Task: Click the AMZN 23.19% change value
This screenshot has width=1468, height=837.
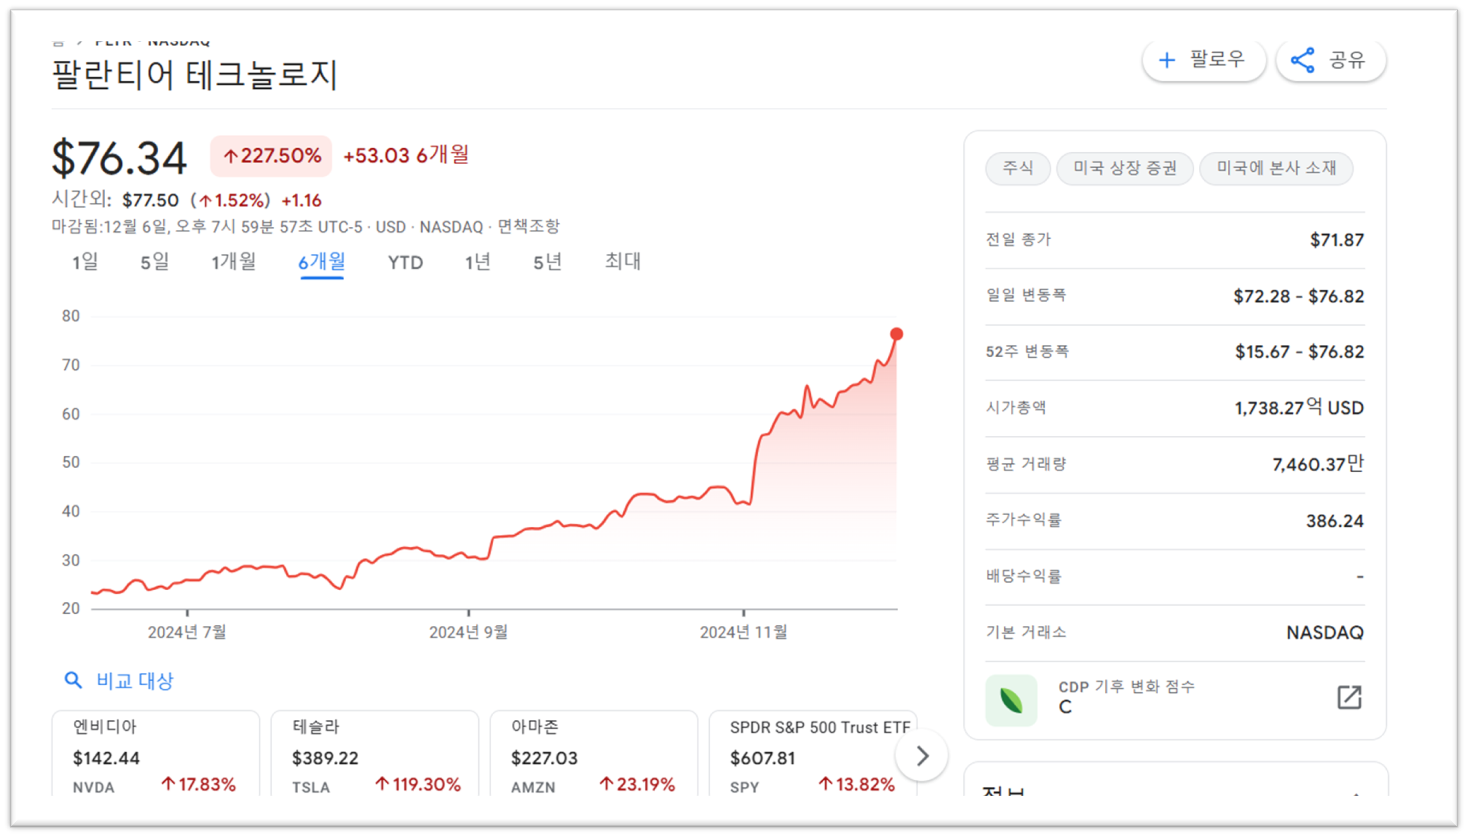Action: [x=637, y=785]
